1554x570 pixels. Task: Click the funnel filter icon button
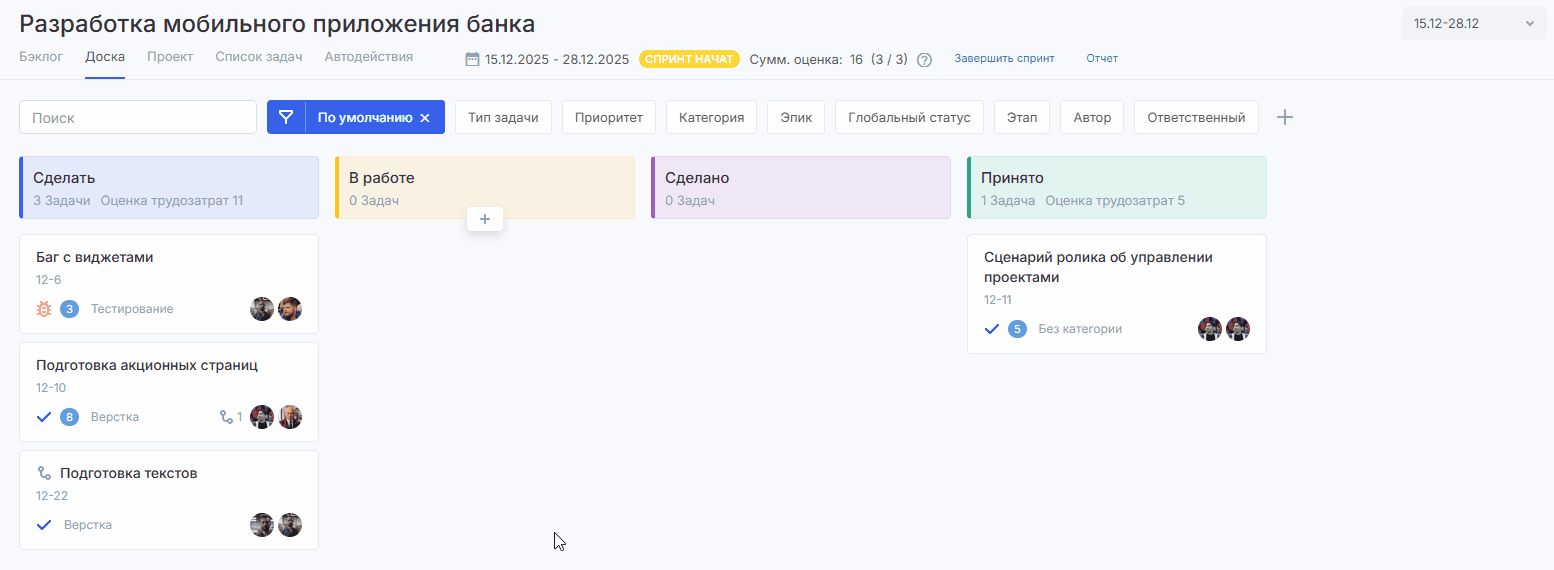(x=286, y=117)
